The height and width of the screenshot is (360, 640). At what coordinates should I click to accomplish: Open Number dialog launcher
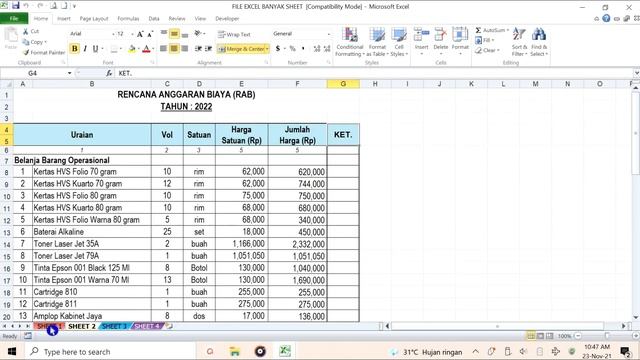click(x=329, y=62)
